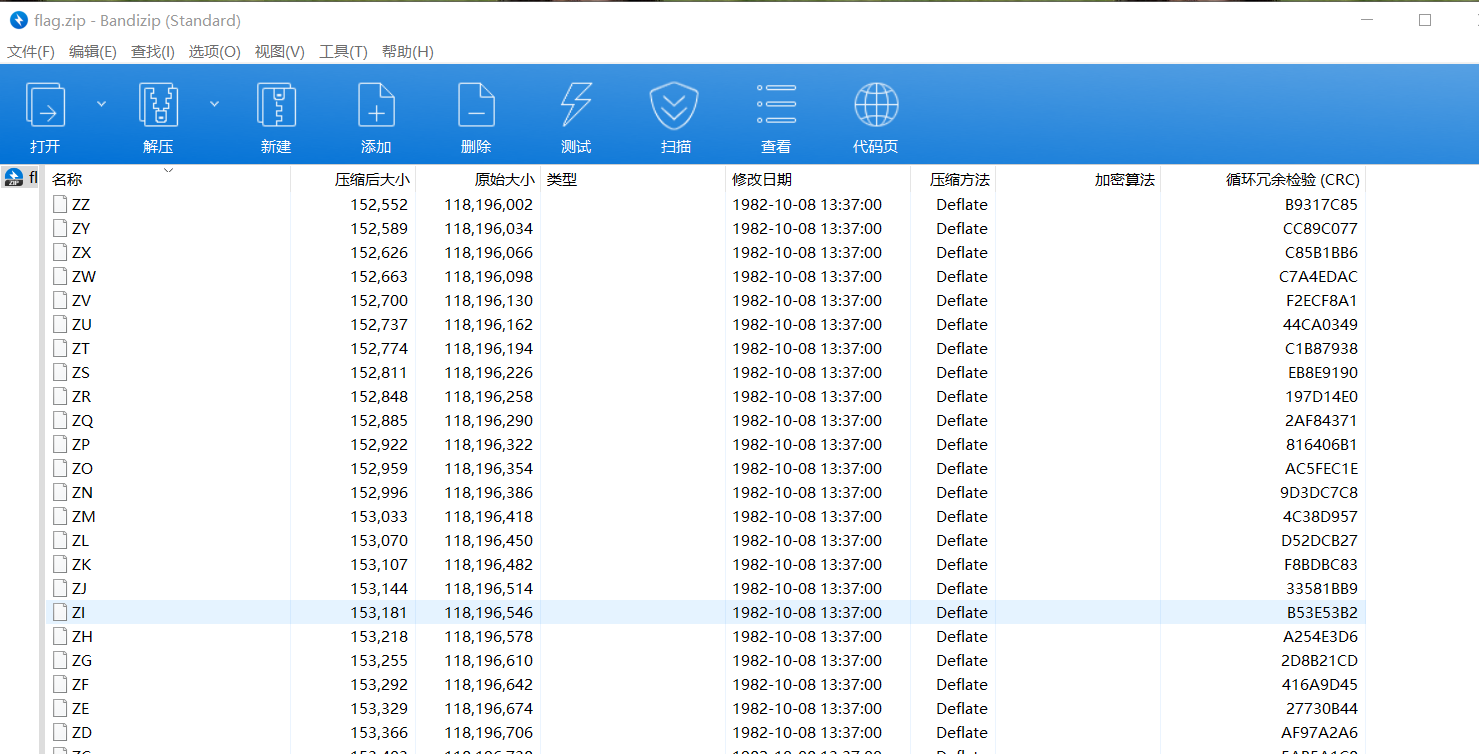
Task: Select the file name ZD
Action: pyautogui.click(x=82, y=733)
